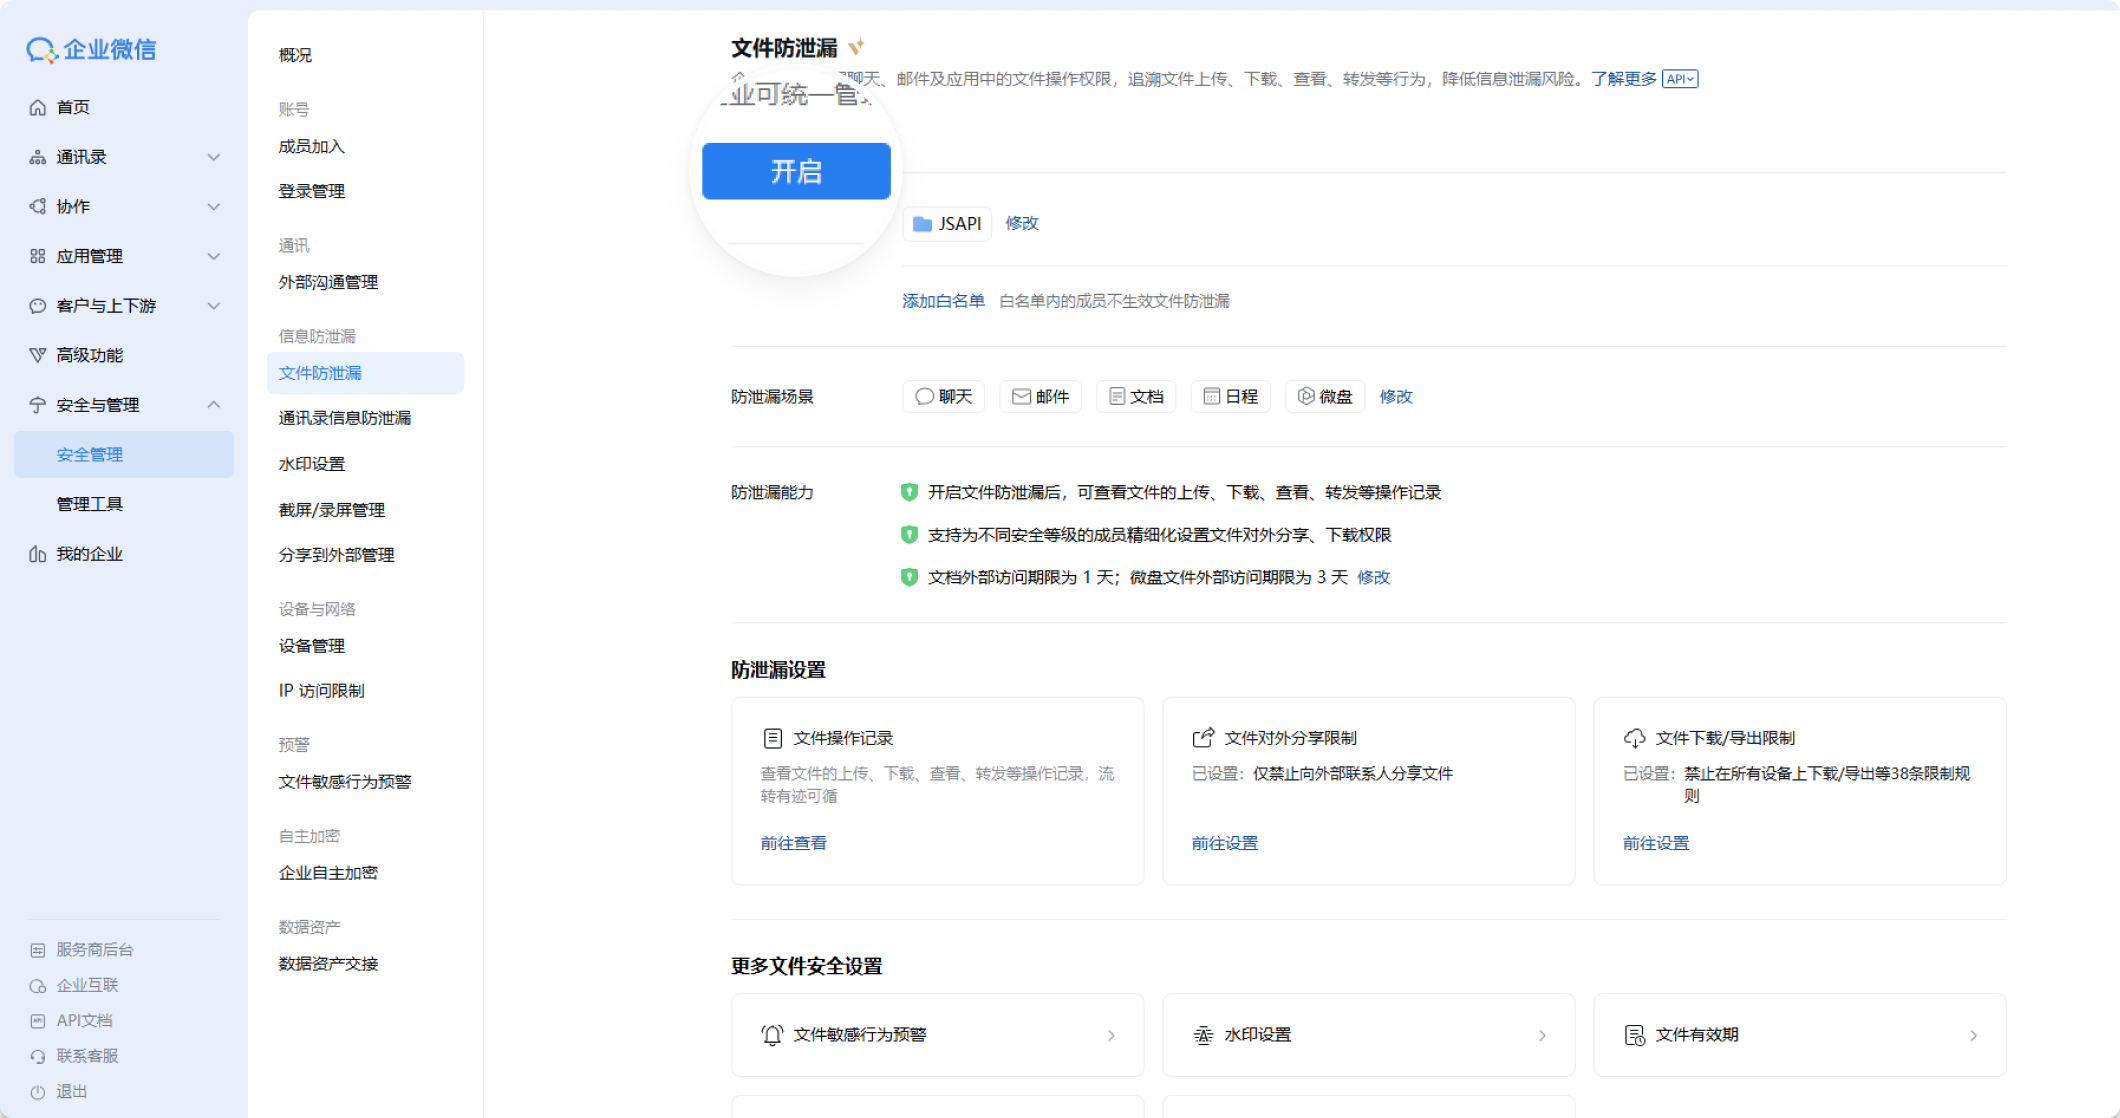
Task: Open the 概况 section
Action: click(x=295, y=55)
